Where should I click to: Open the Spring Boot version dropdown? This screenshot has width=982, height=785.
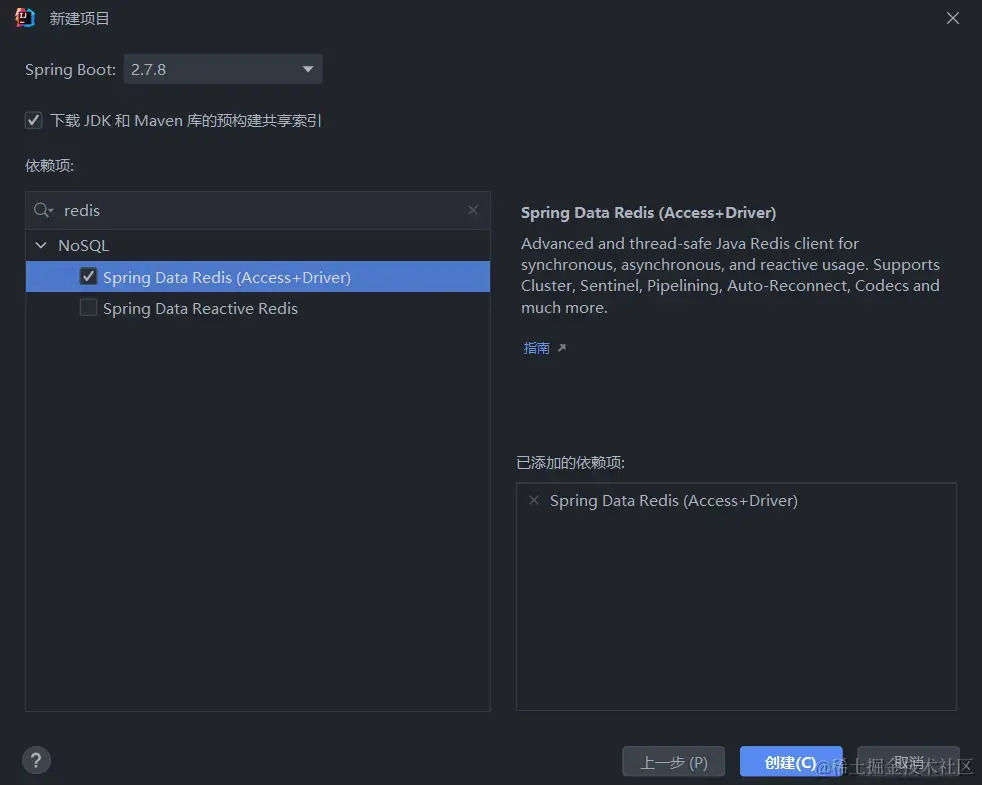pos(223,69)
